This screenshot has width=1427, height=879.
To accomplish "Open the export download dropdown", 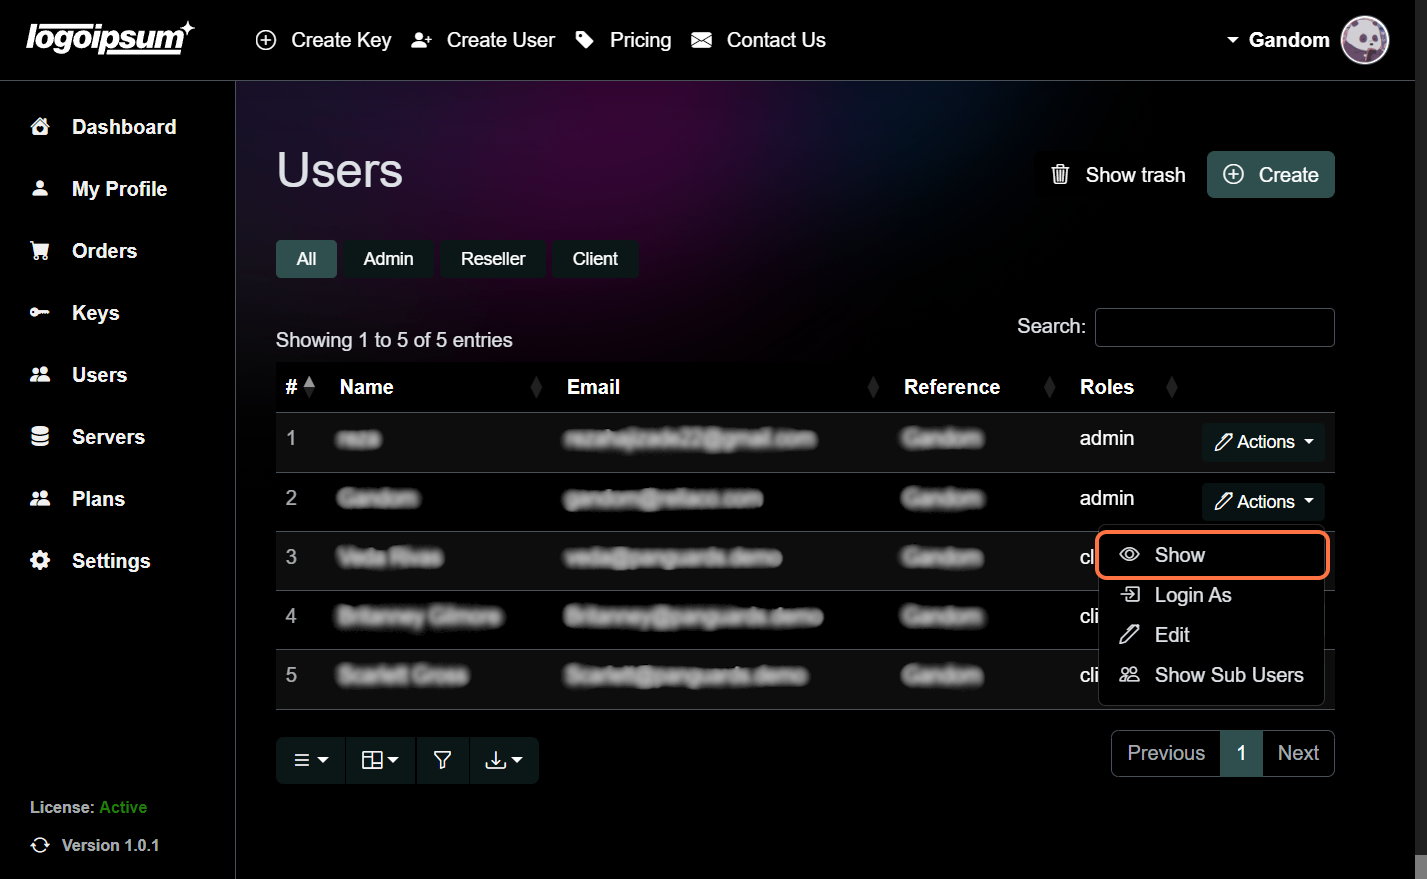I will coord(504,760).
